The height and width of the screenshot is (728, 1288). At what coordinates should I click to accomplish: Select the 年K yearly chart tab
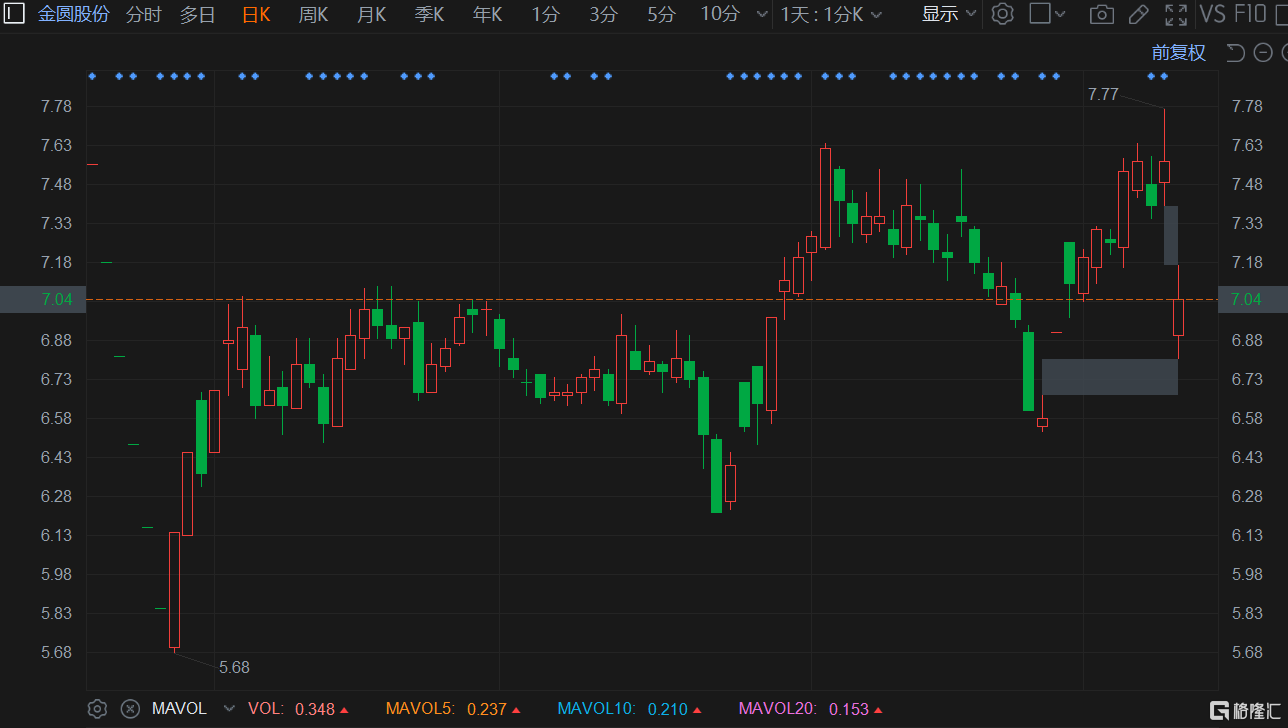point(488,15)
